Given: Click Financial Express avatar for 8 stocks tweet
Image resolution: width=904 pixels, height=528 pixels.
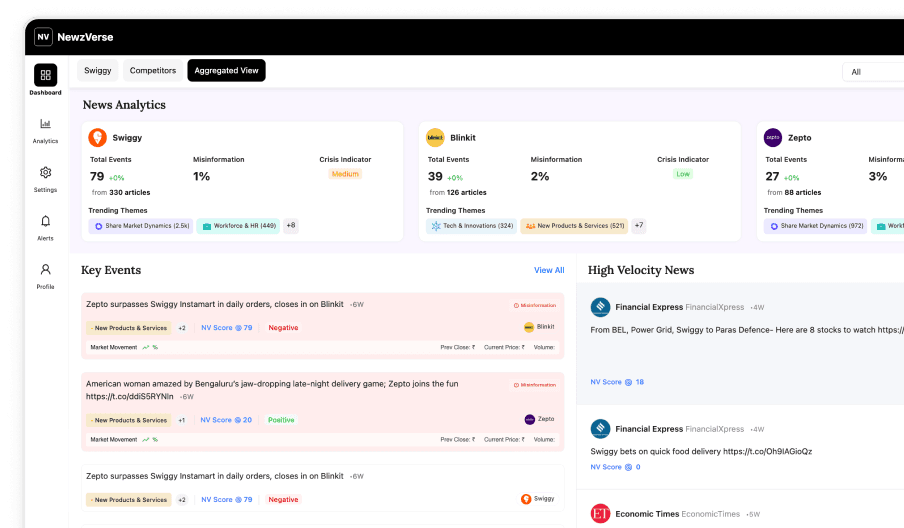Looking at the screenshot, I should (600, 307).
